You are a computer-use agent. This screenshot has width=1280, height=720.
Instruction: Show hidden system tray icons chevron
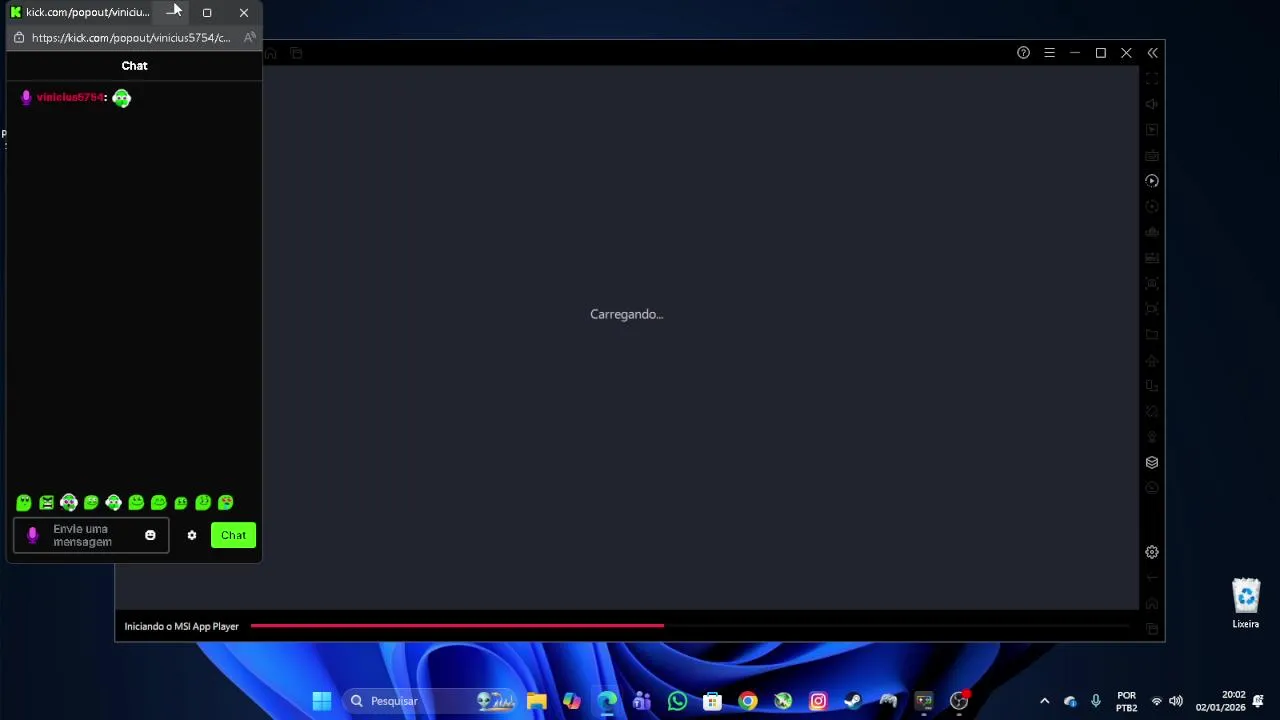(x=1045, y=701)
